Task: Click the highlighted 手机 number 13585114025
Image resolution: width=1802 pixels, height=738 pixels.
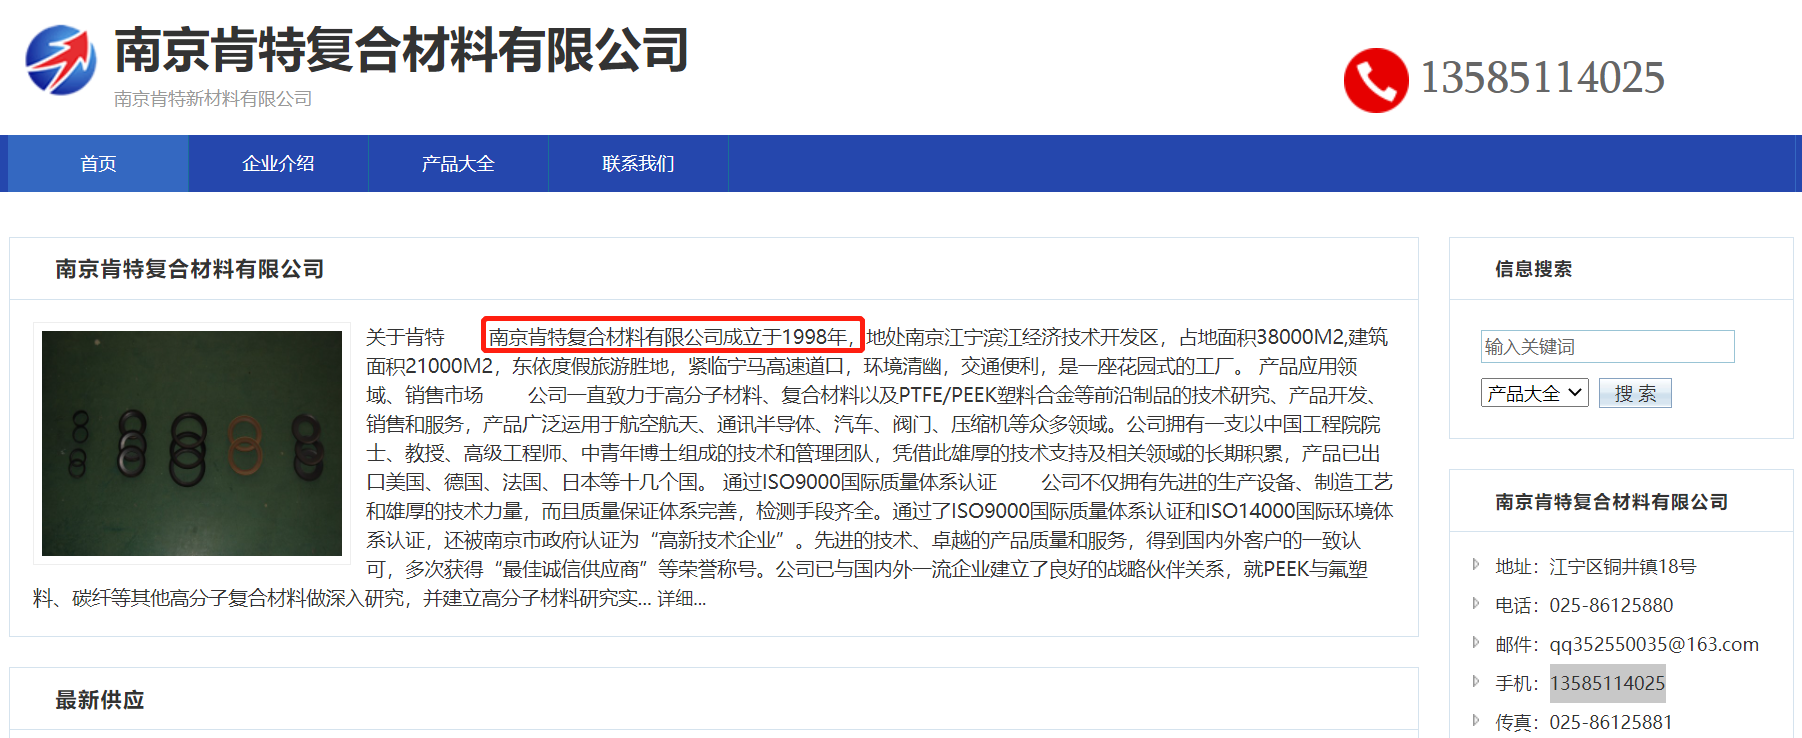Action: [x=1608, y=684]
